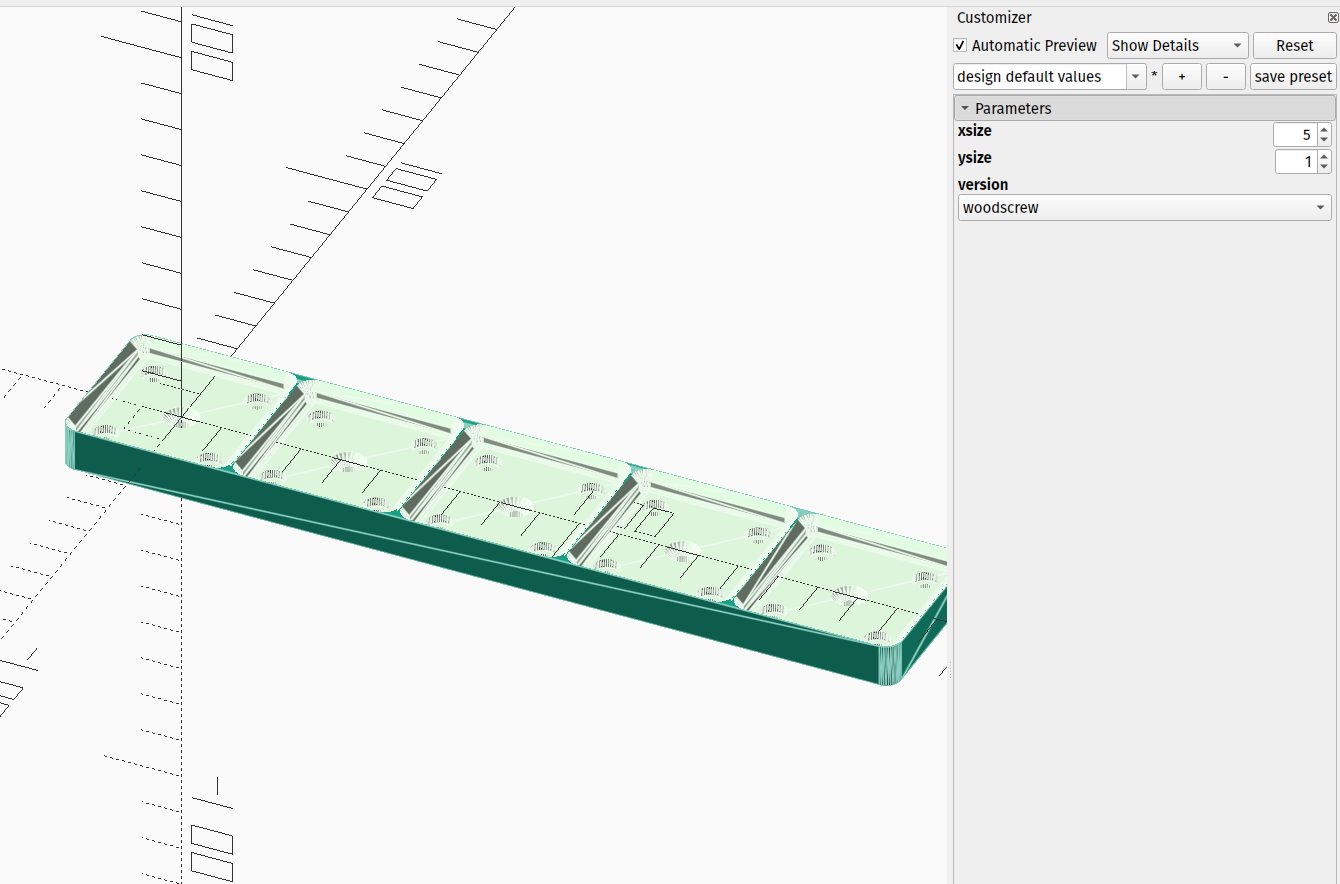Click the Show Details dropdown arrow

coord(1237,45)
